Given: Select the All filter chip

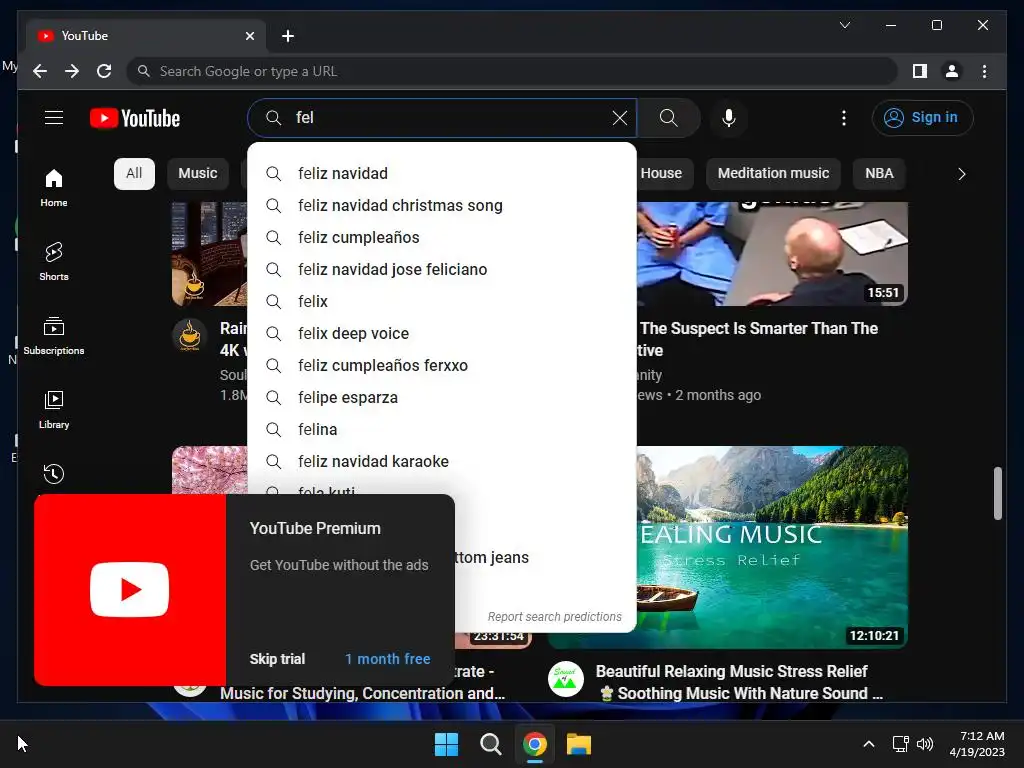Looking at the screenshot, I should [x=134, y=173].
